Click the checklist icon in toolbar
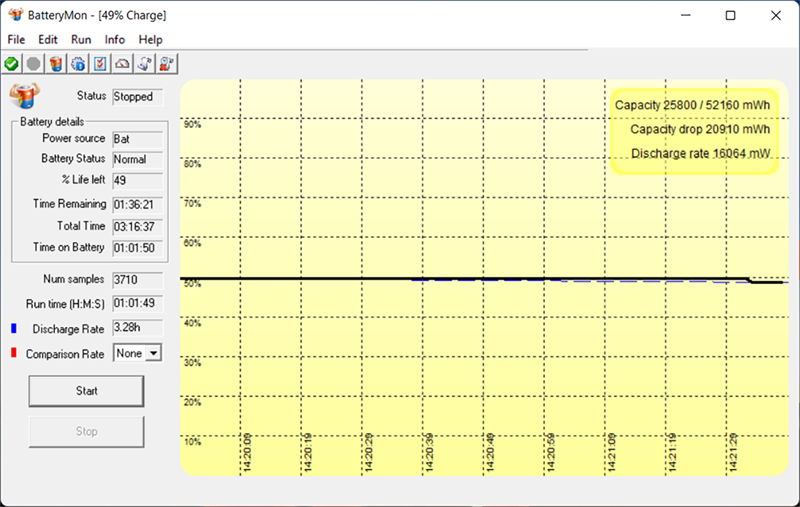 click(100, 63)
